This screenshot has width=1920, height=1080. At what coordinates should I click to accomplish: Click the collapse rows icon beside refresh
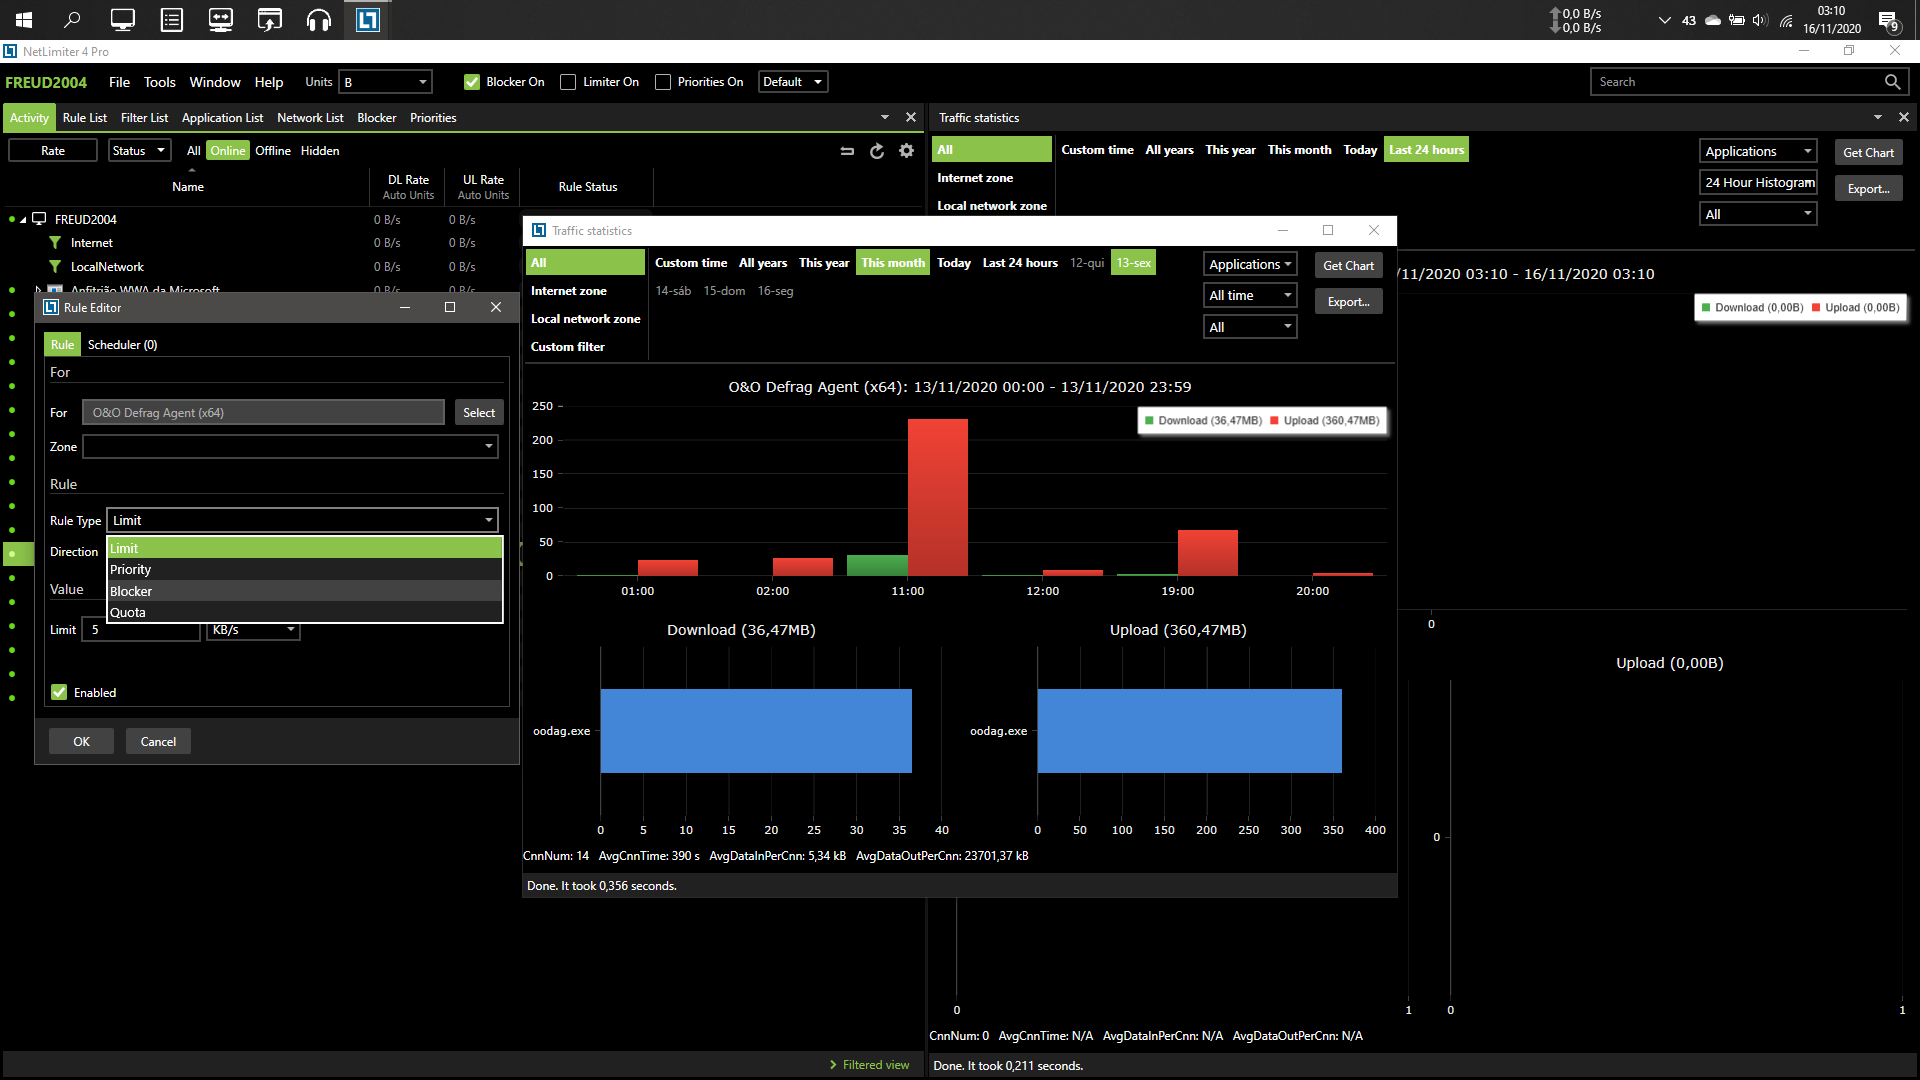[x=847, y=151]
